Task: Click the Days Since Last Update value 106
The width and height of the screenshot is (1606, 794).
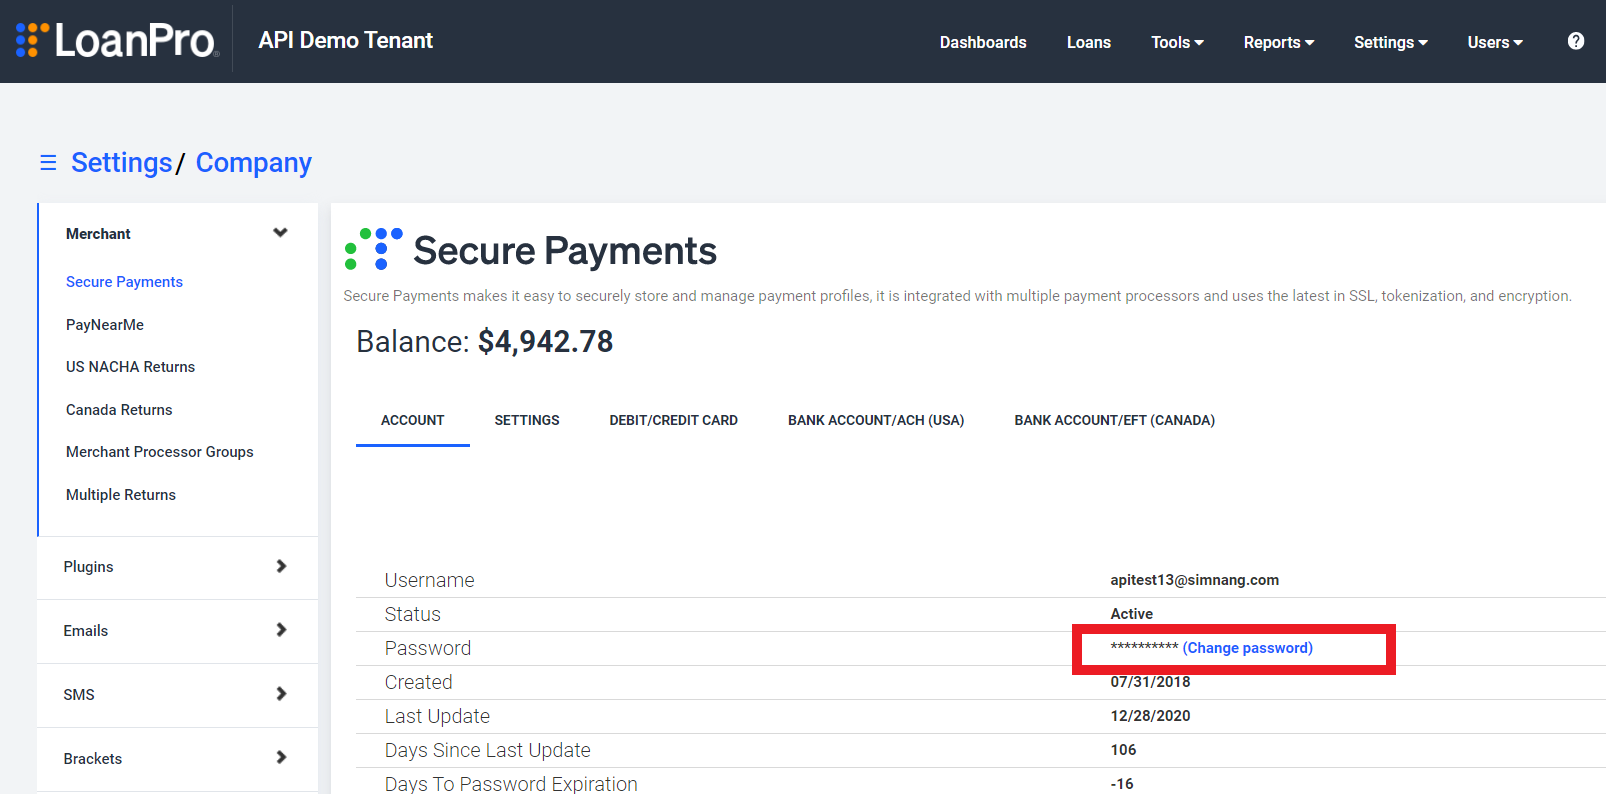Action: [x=1124, y=750]
